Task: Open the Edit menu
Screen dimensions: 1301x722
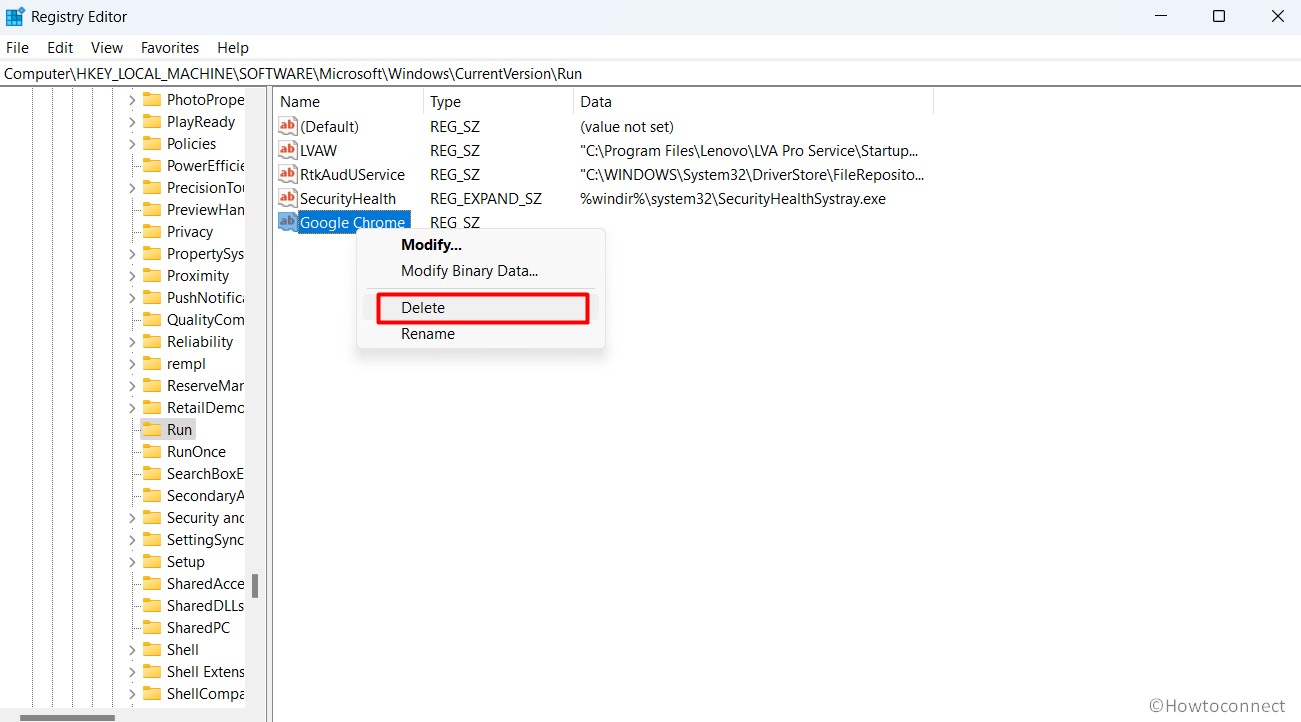Action: tap(60, 47)
